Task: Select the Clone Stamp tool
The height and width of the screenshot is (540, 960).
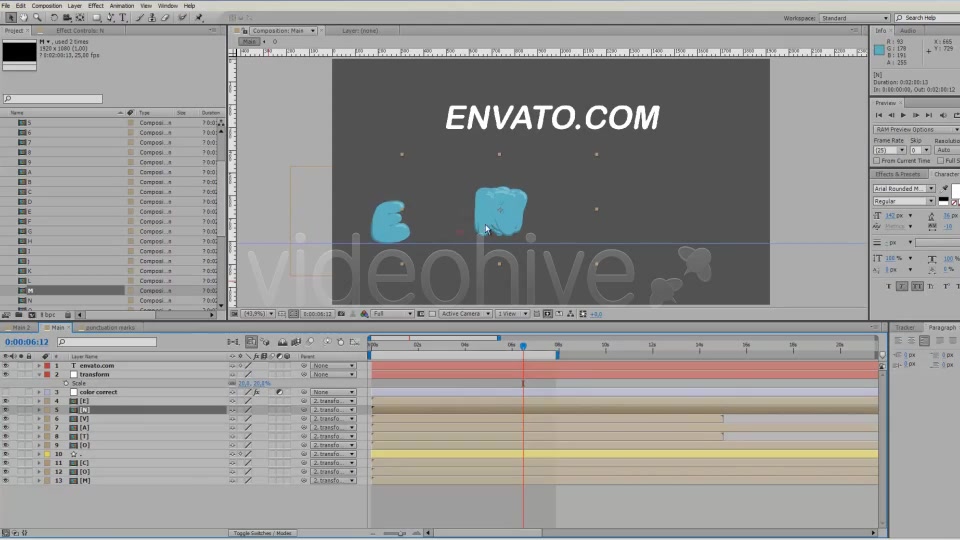Action: pos(152,18)
